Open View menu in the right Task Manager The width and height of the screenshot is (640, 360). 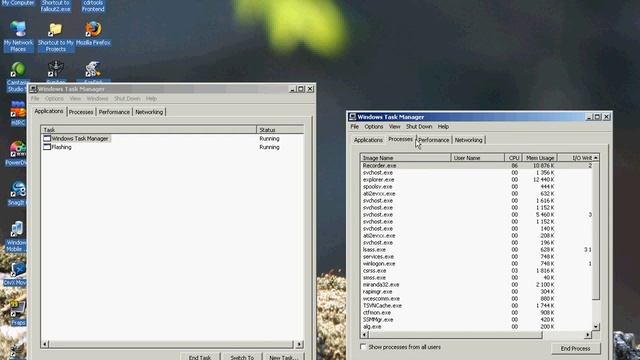(394, 127)
